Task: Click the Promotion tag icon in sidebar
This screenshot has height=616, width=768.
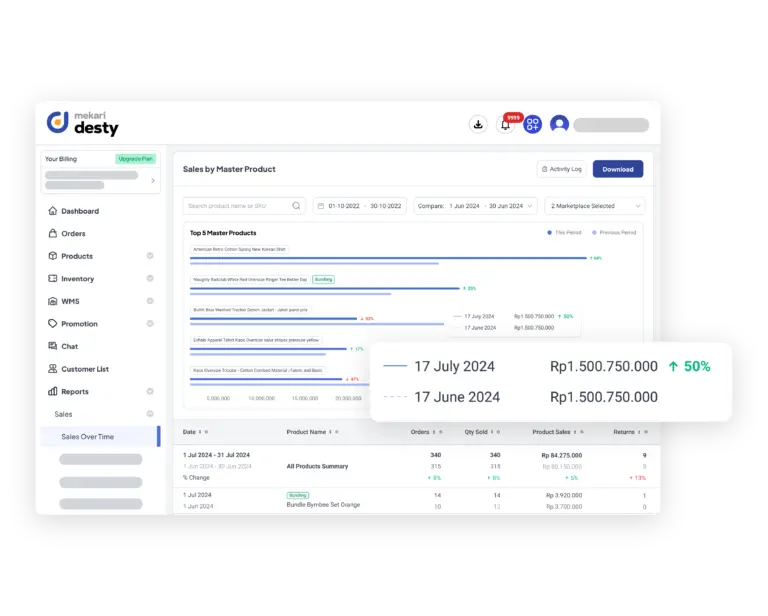Action: click(x=52, y=324)
